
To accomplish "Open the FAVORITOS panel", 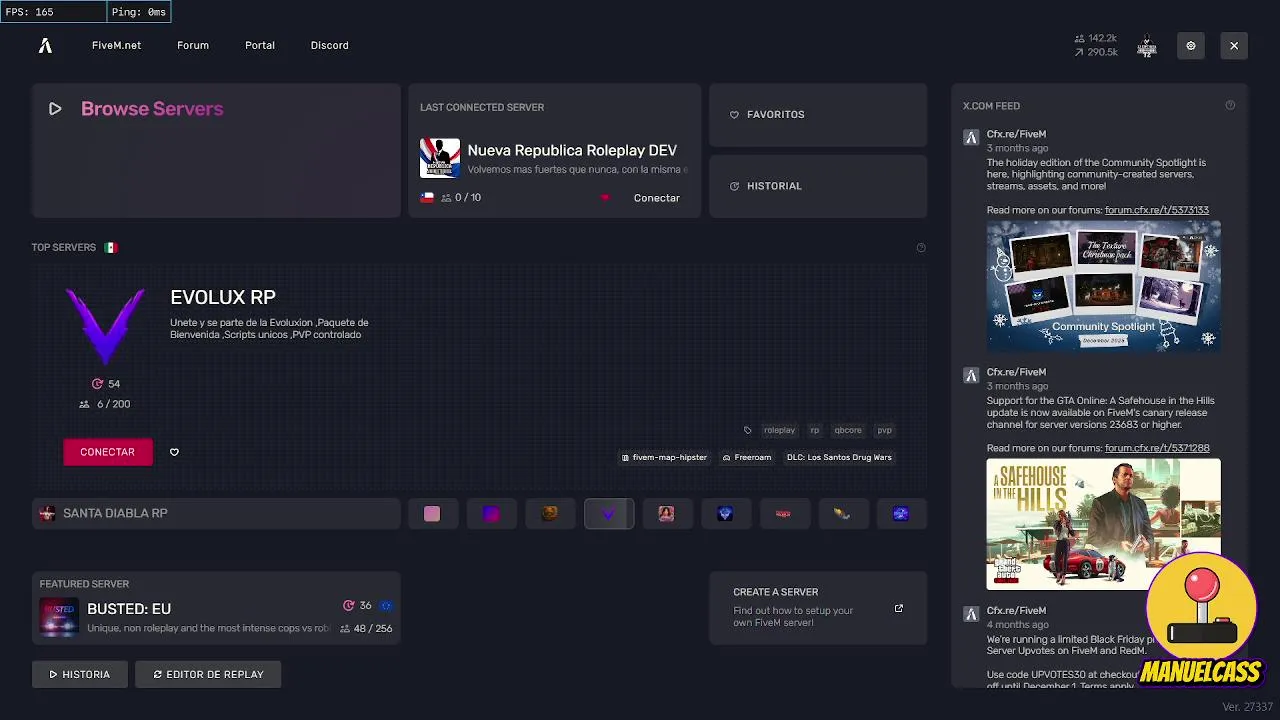I will [x=818, y=115].
